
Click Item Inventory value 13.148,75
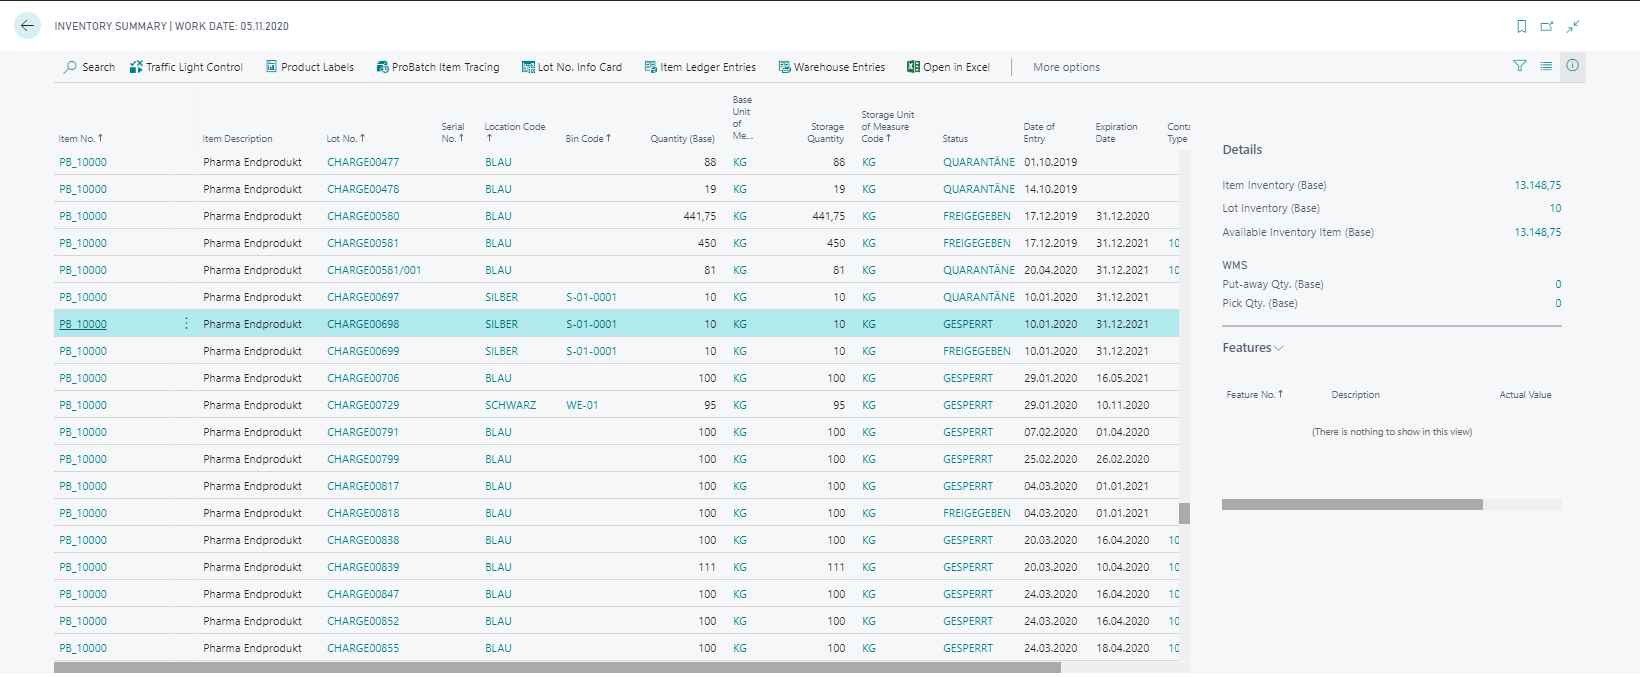(1537, 185)
